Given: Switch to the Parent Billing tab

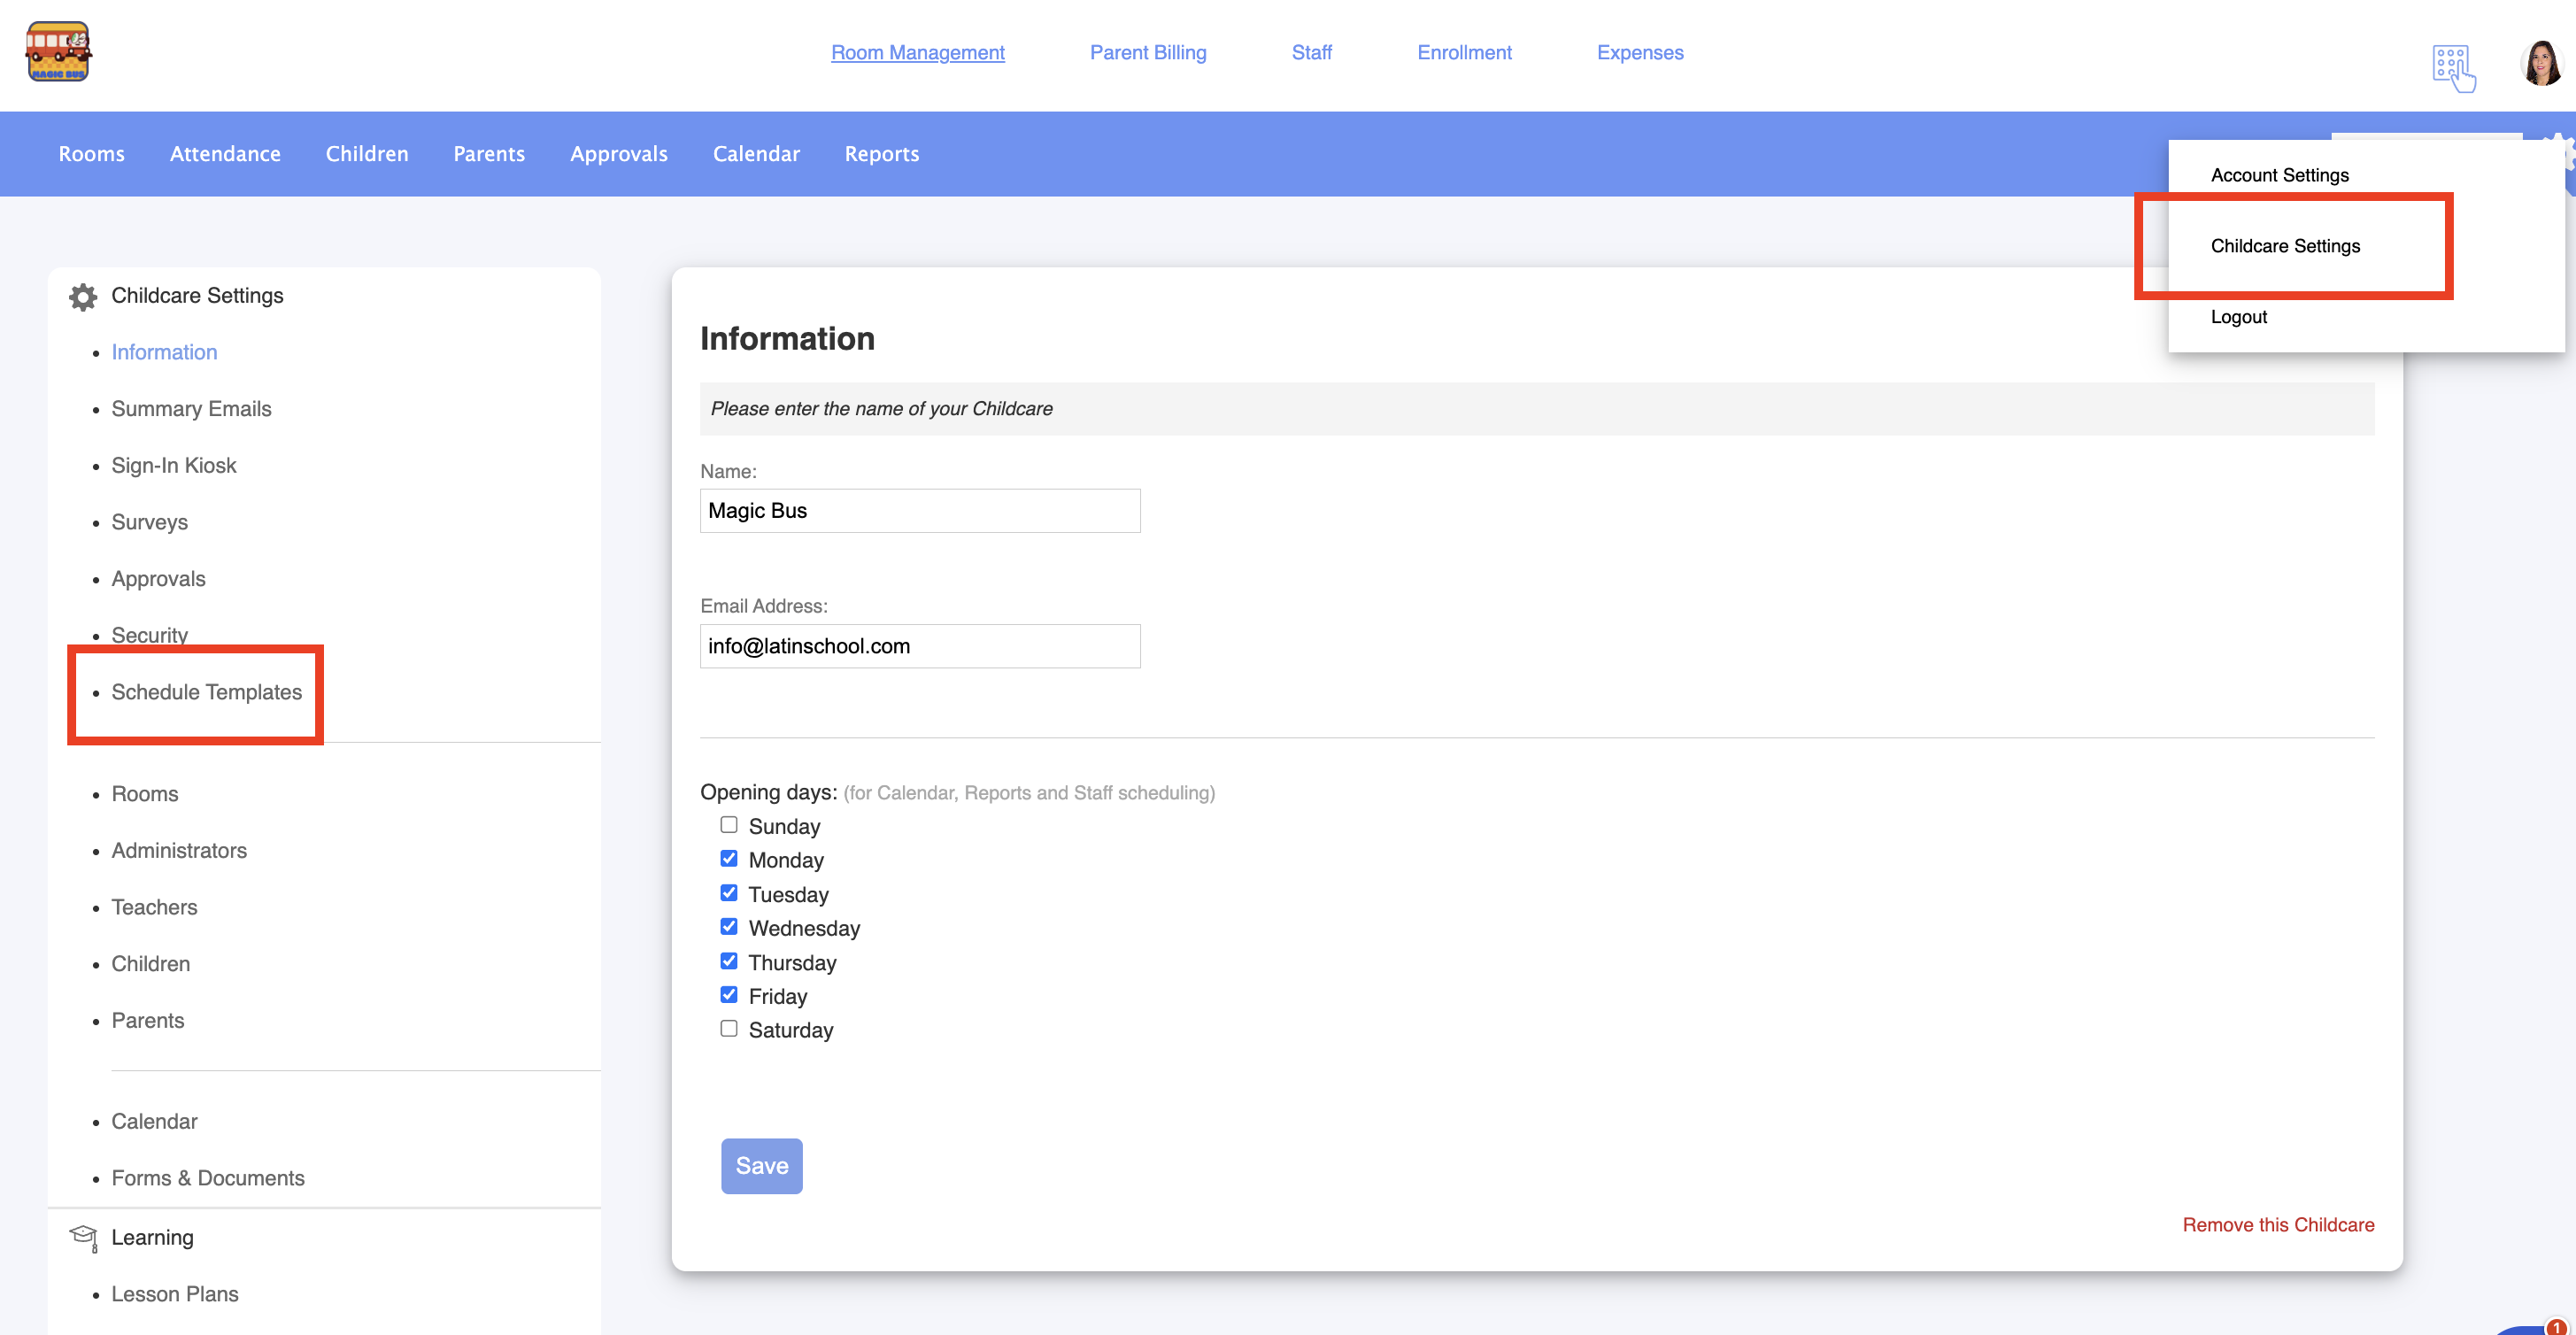Looking at the screenshot, I should [x=1147, y=53].
